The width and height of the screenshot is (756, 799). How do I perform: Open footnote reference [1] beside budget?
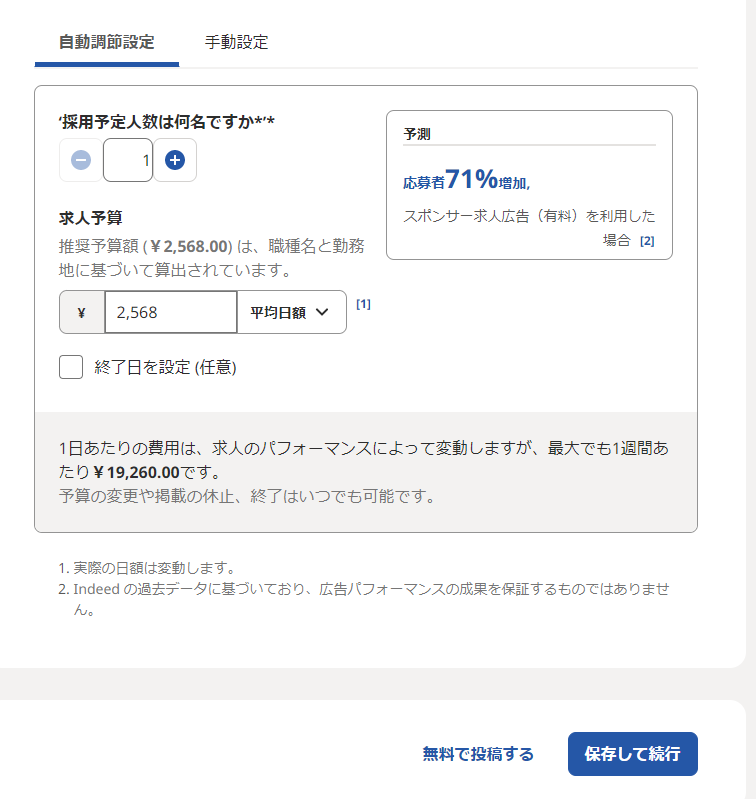(x=363, y=304)
